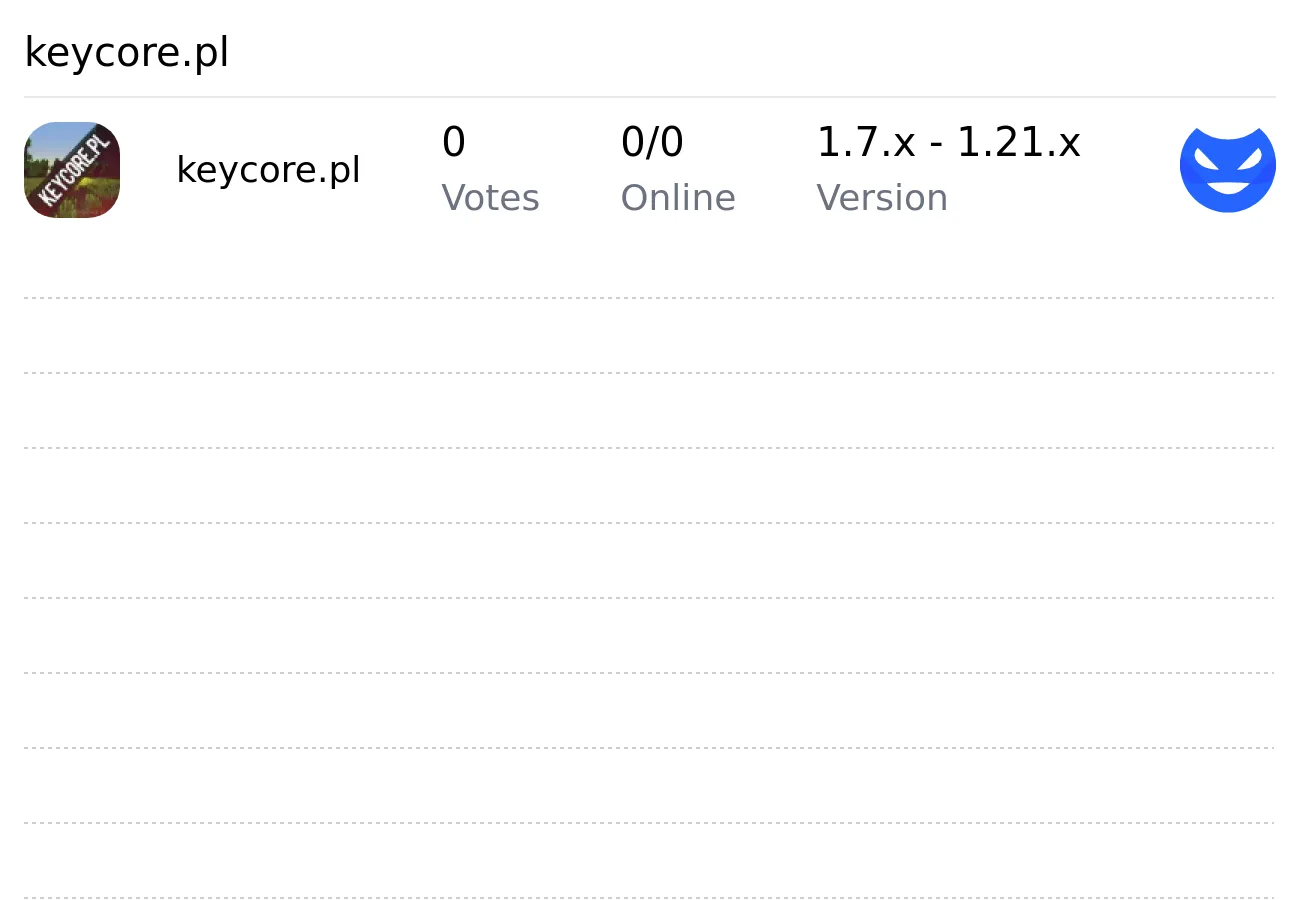
Task: Click the blue smiling mask icon
Action: [x=1228, y=169]
